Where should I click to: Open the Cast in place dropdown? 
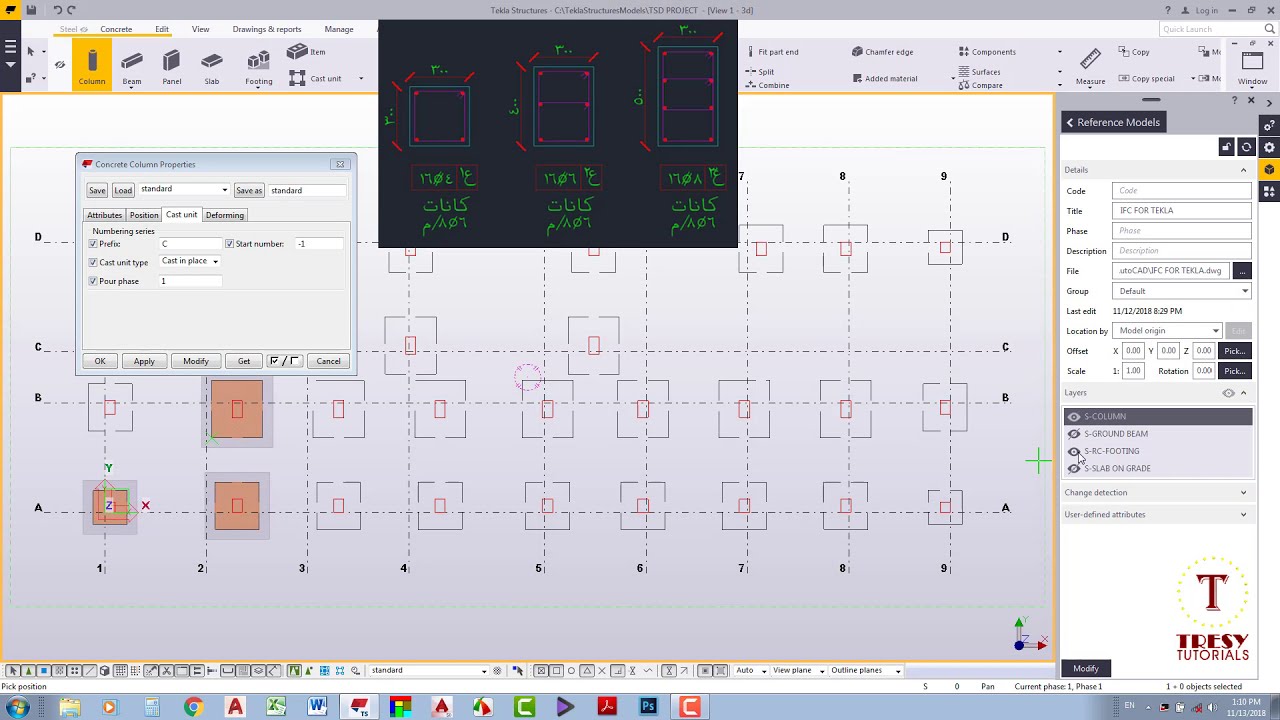point(190,261)
